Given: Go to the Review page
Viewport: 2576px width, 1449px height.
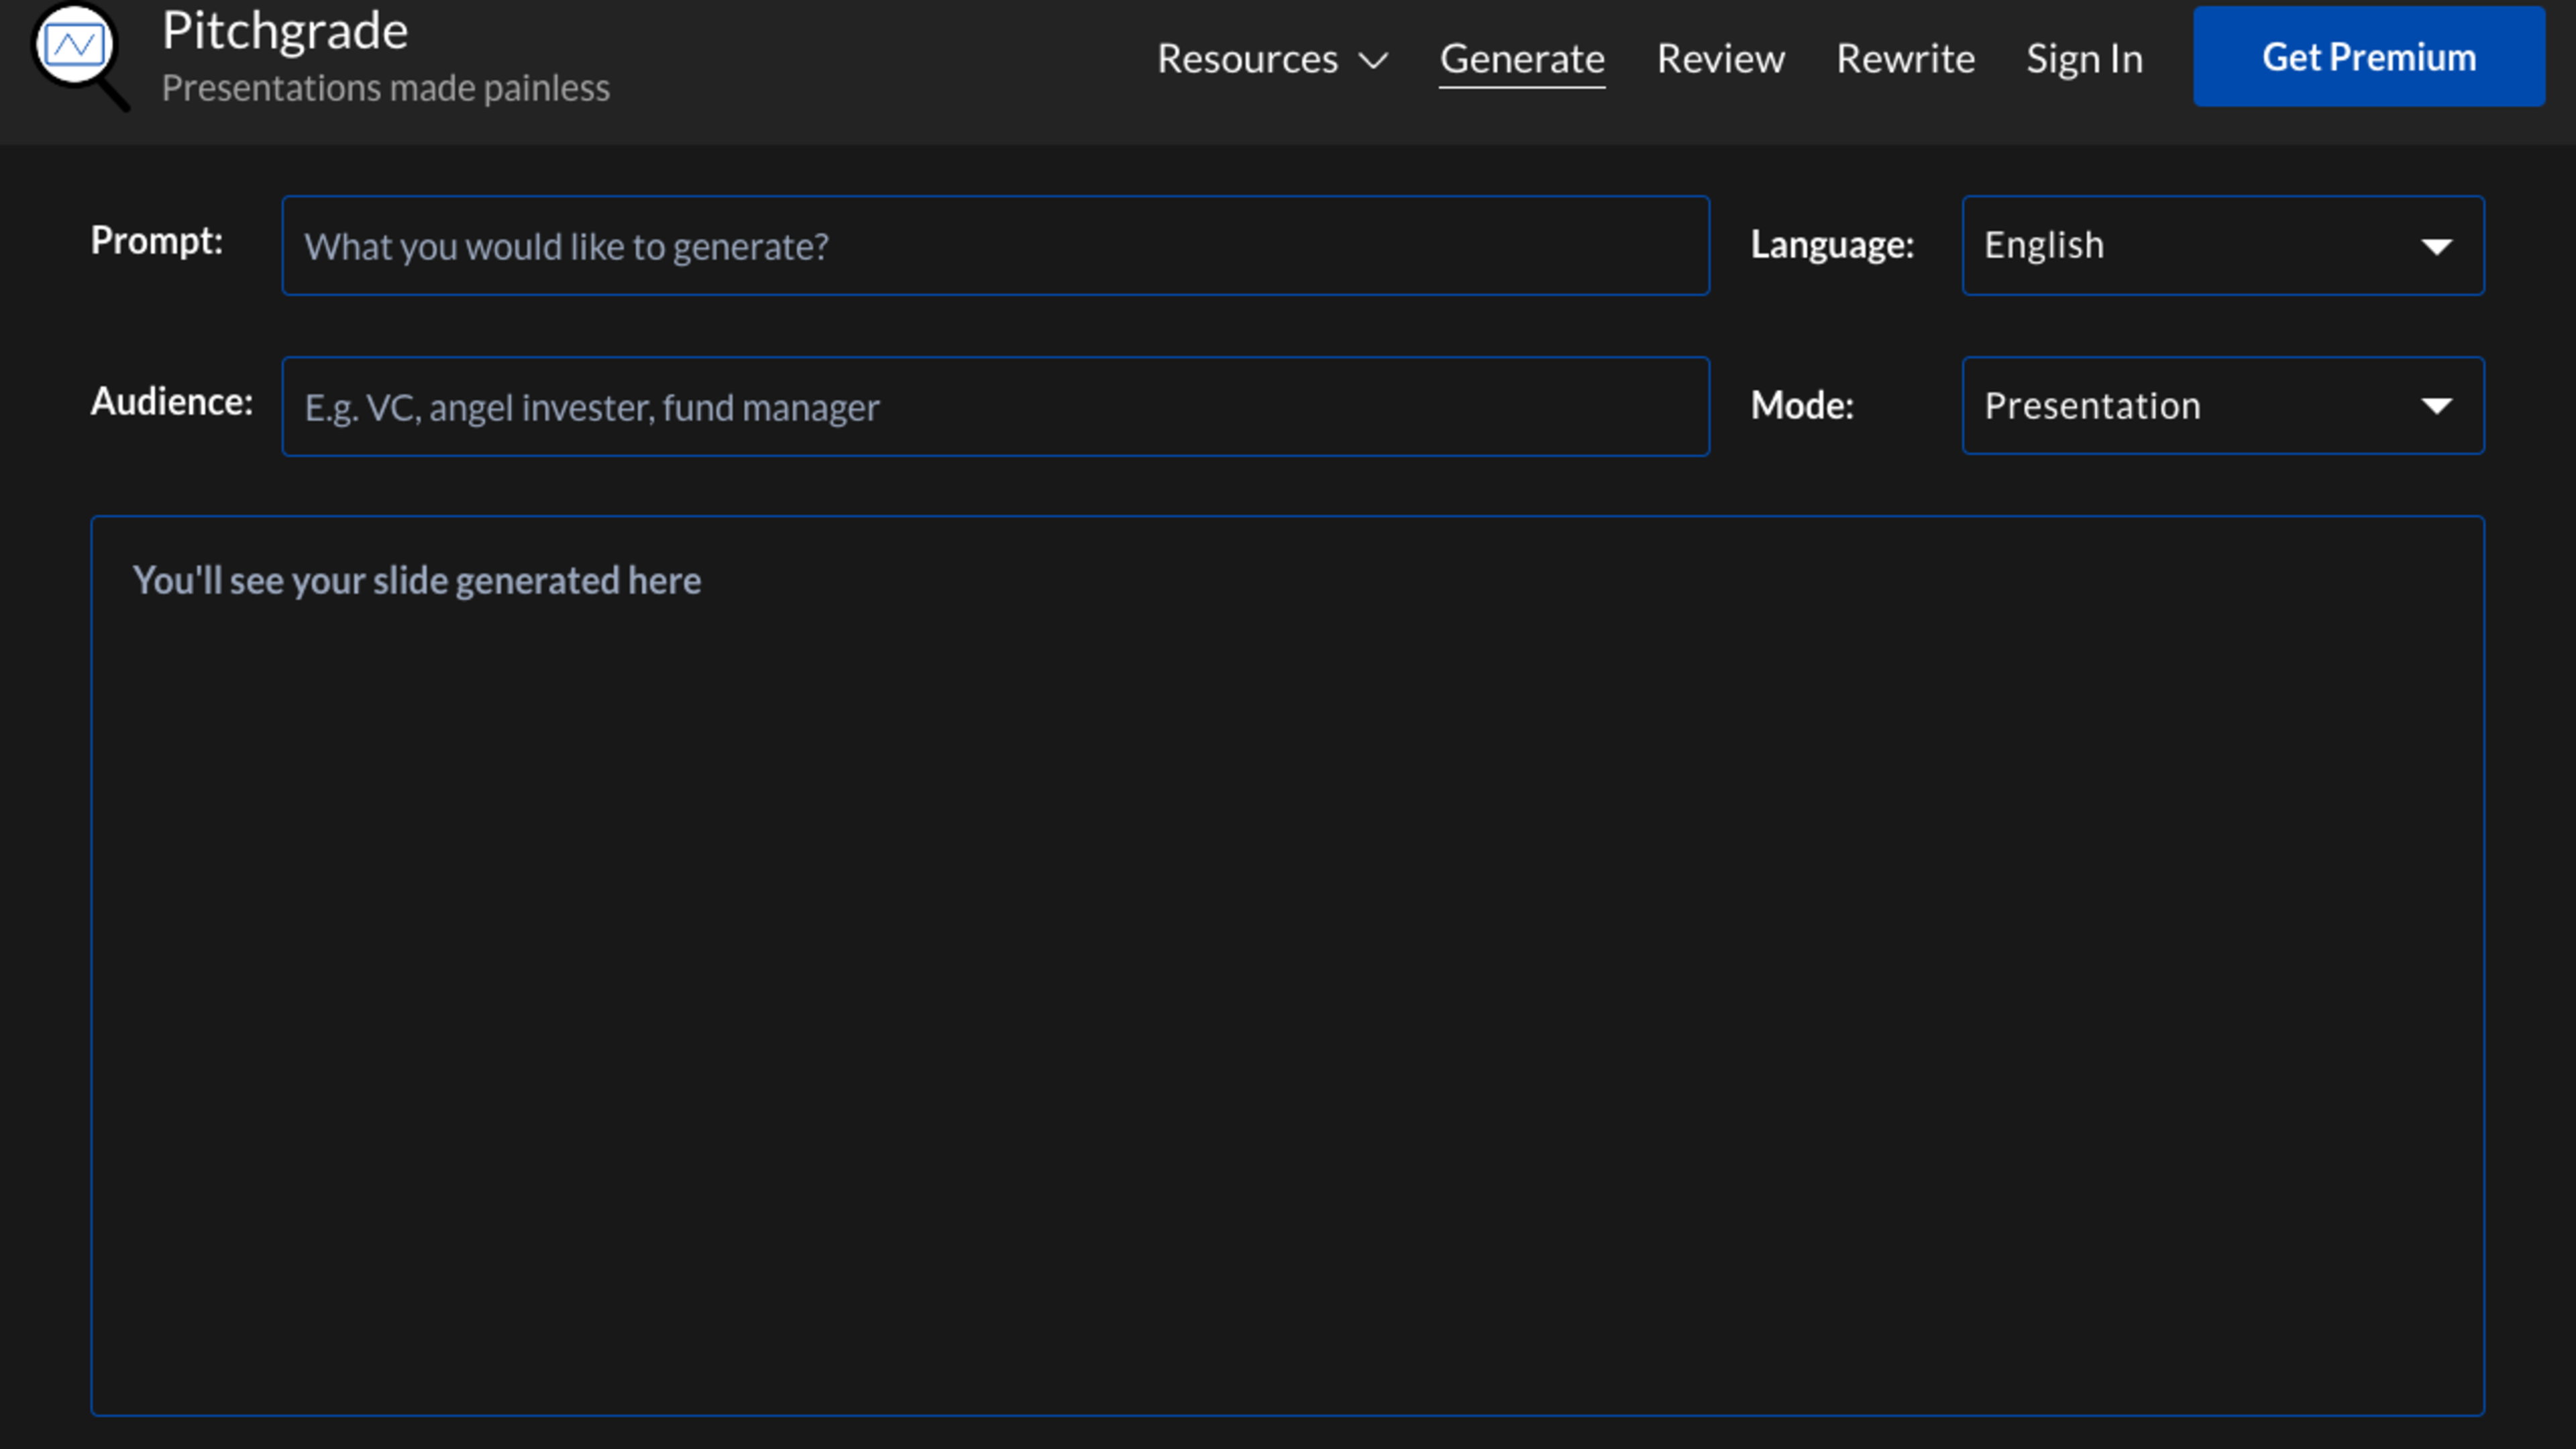Looking at the screenshot, I should pos(1720,58).
